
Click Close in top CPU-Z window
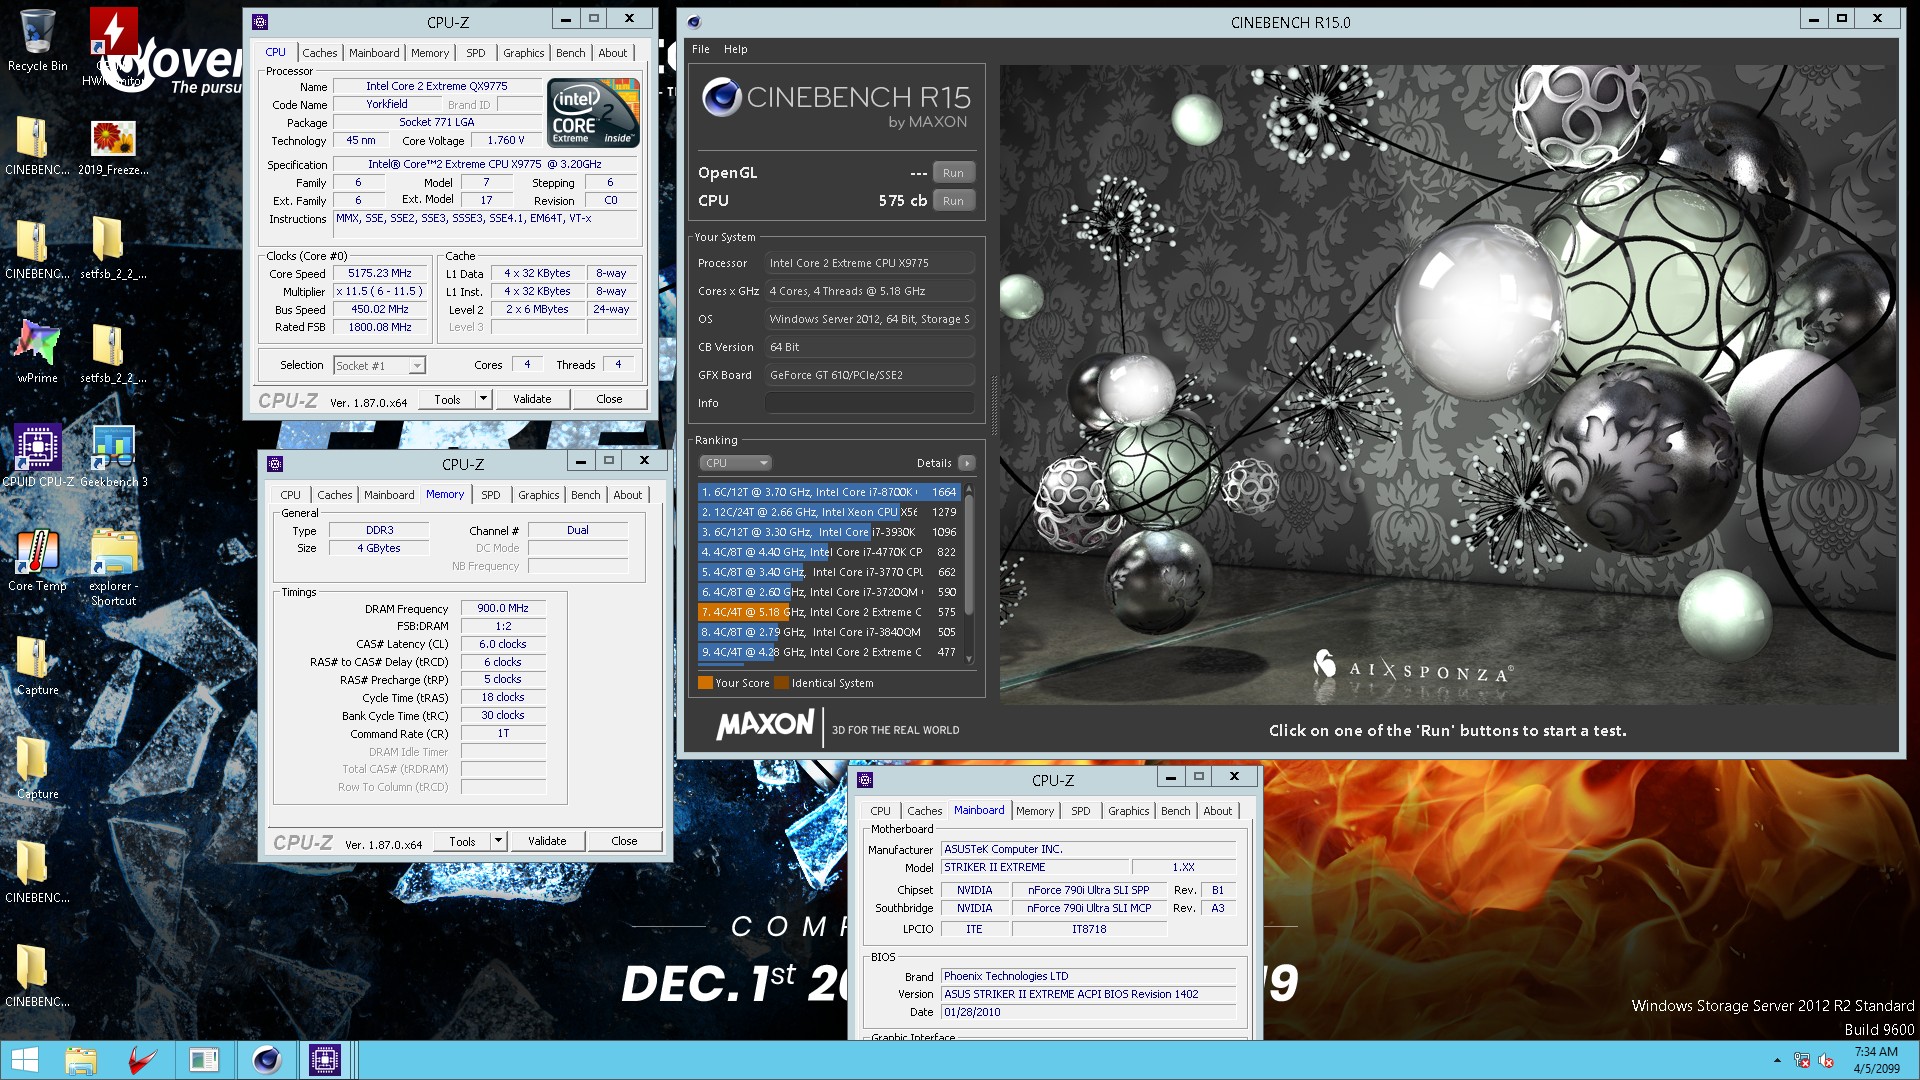609,399
